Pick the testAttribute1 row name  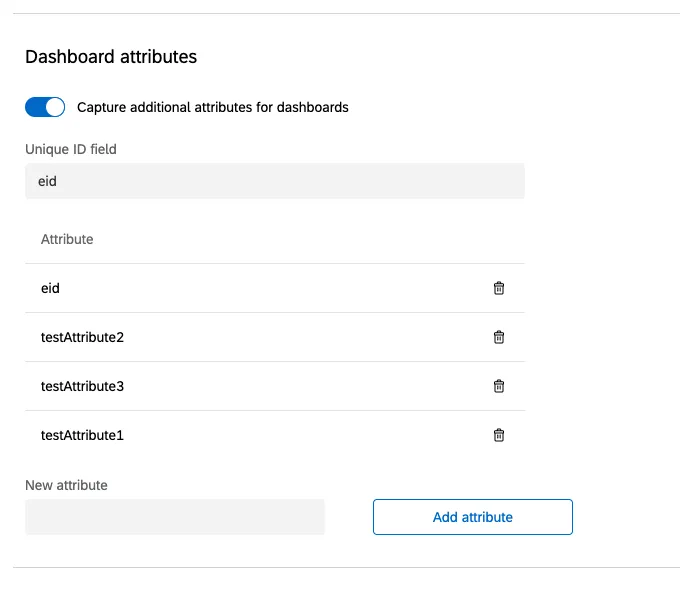pyautogui.click(x=82, y=435)
